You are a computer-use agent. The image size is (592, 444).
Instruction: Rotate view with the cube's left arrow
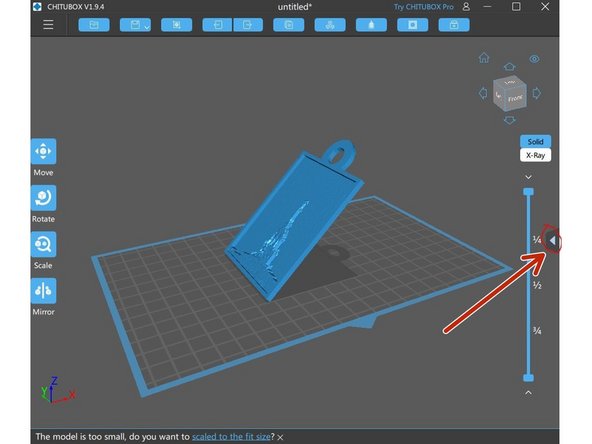click(483, 93)
